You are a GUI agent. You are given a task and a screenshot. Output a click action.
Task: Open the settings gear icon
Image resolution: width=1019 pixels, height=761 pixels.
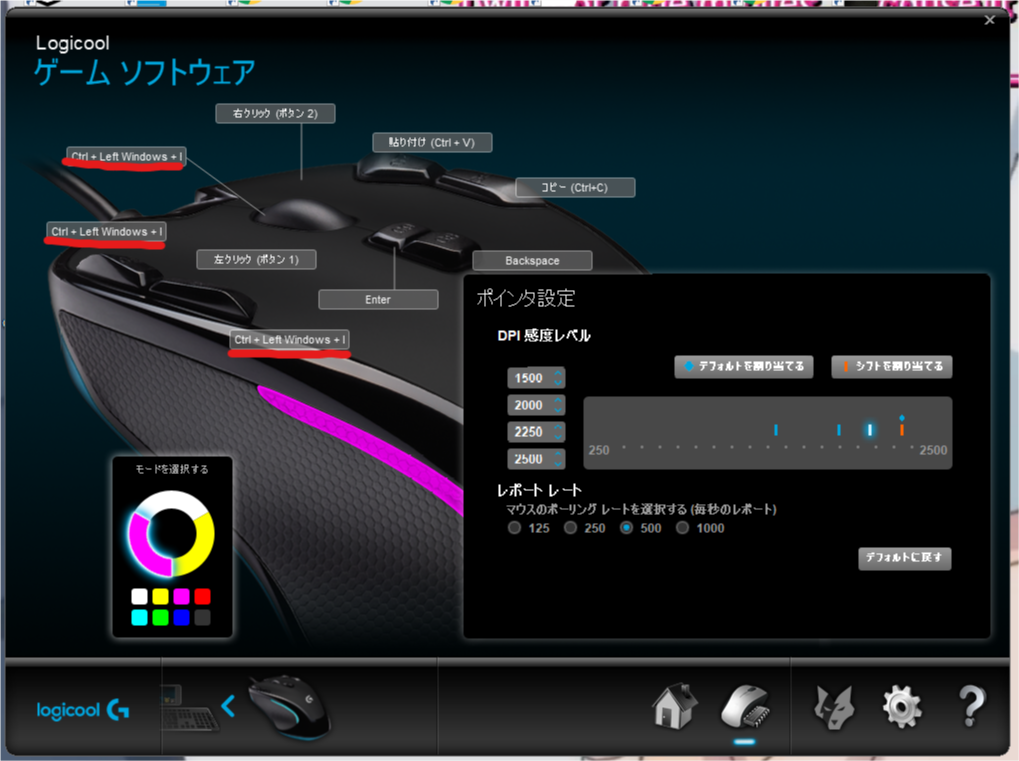[x=902, y=707]
